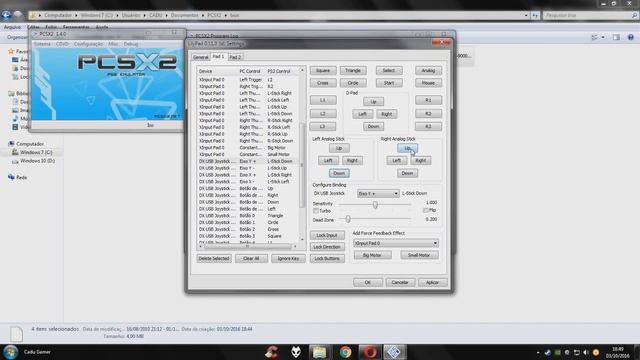This screenshot has height=360, width=640.
Task: Click the Lock Direction button
Action: coord(327,247)
